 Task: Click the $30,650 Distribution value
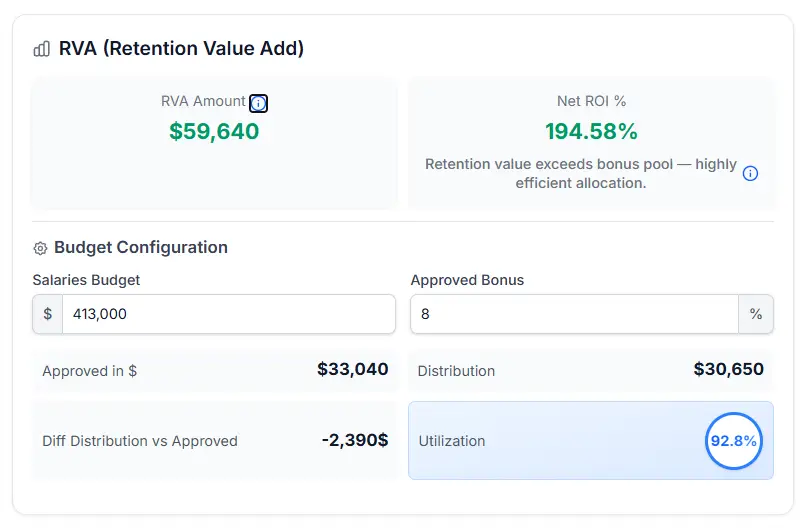(x=728, y=370)
